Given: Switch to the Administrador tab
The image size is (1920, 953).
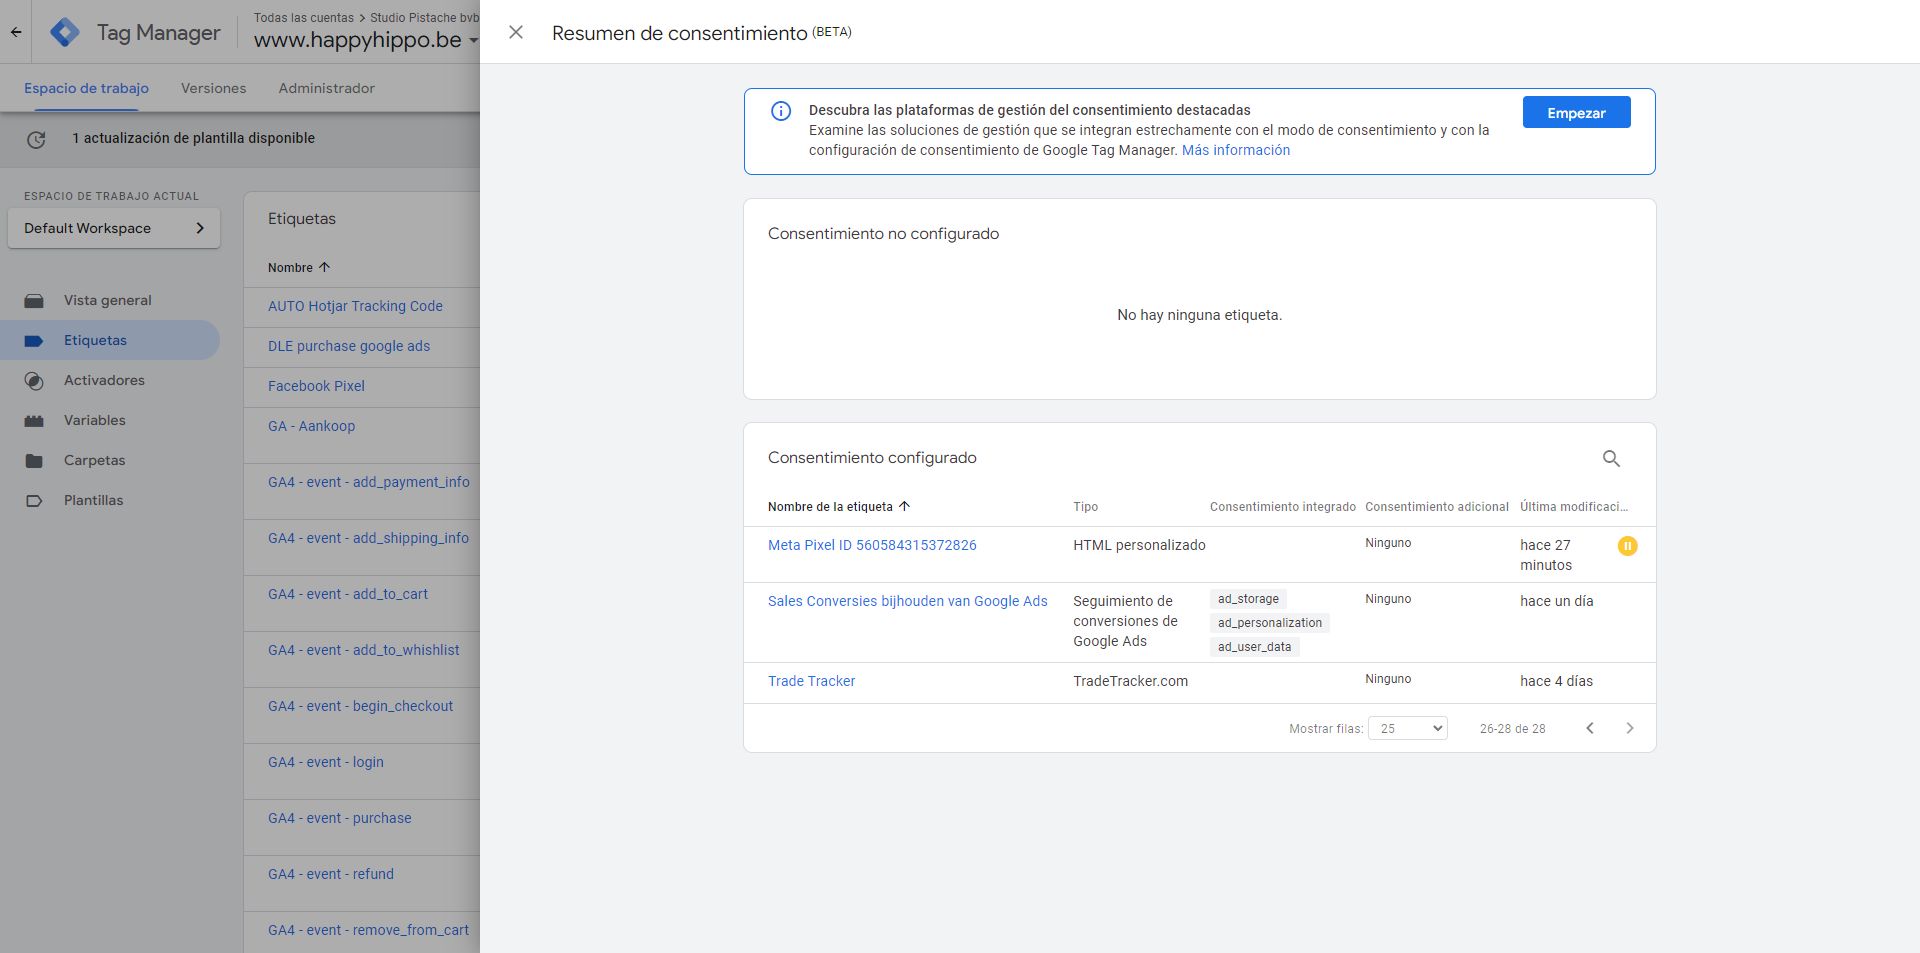Looking at the screenshot, I should click(x=326, y=88).
